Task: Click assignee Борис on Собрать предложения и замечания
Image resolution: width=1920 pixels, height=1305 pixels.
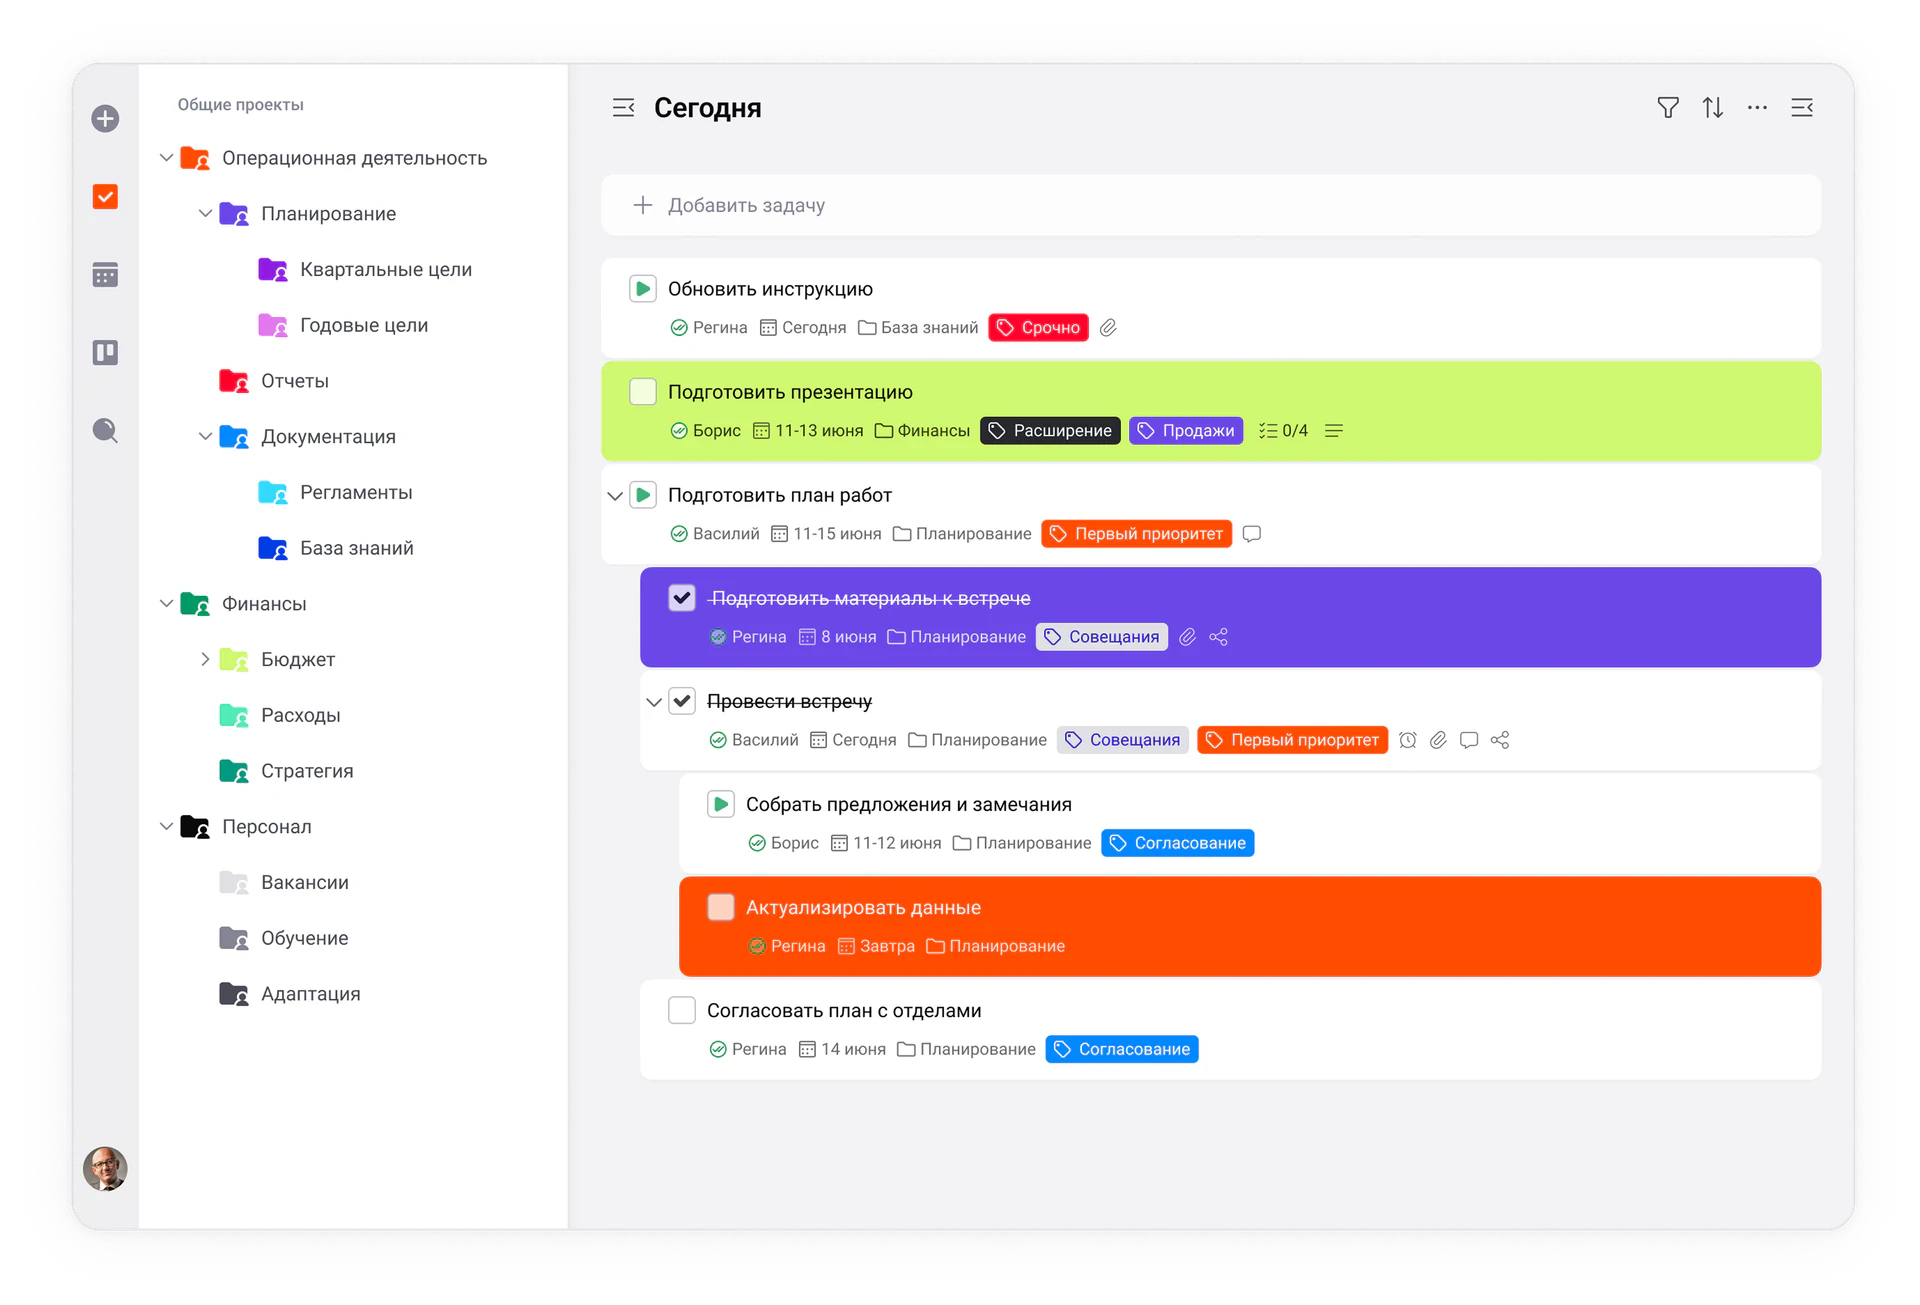Action: click(x=784, y=844)
